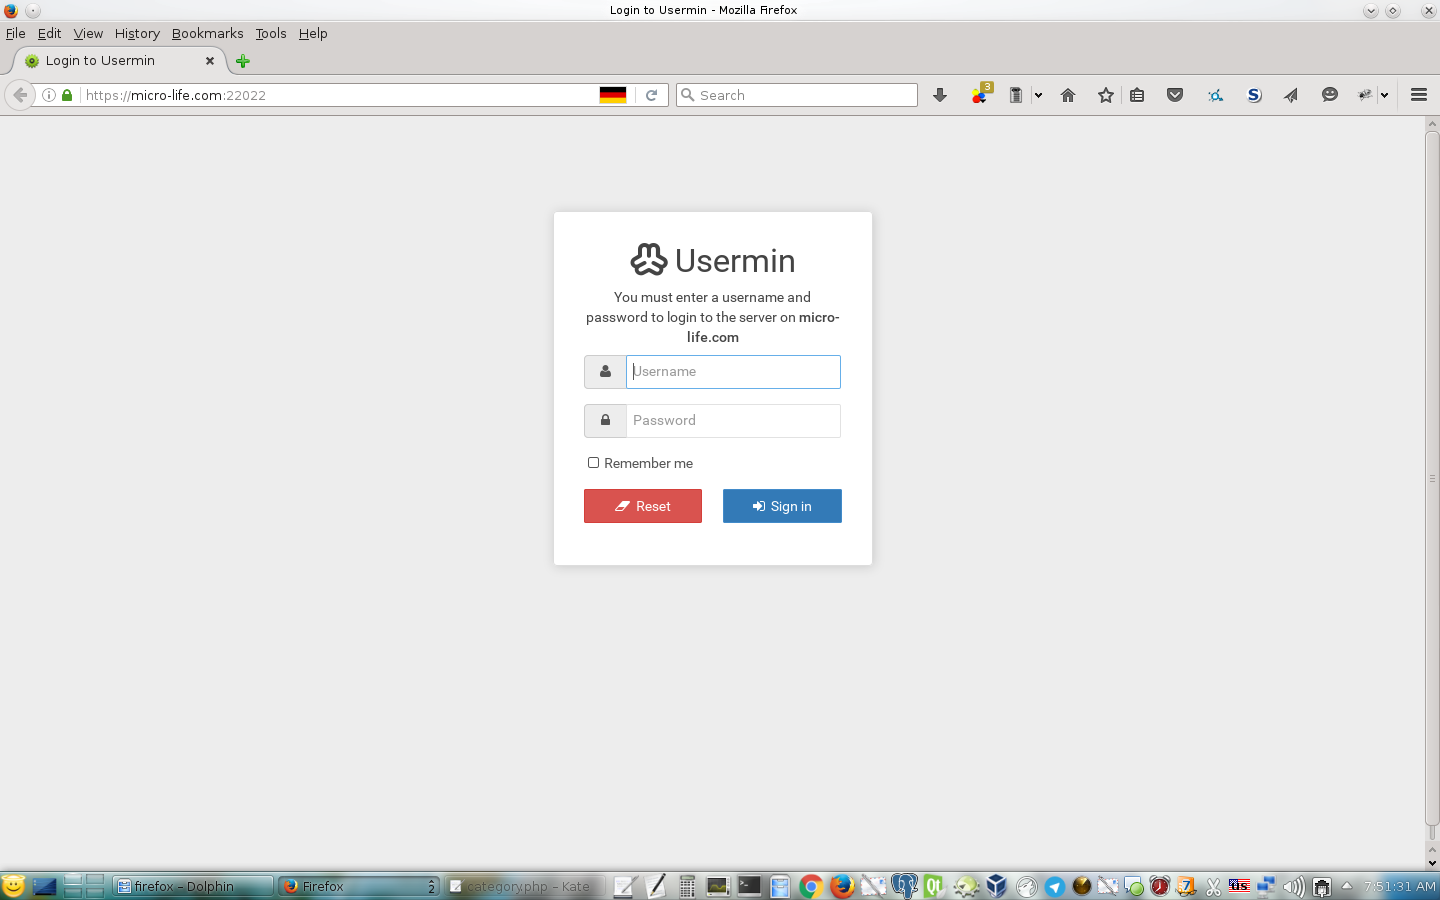This screenshot has width=1440, height=900.
Task: Click the Usermin logo heading
Action: 713,261
